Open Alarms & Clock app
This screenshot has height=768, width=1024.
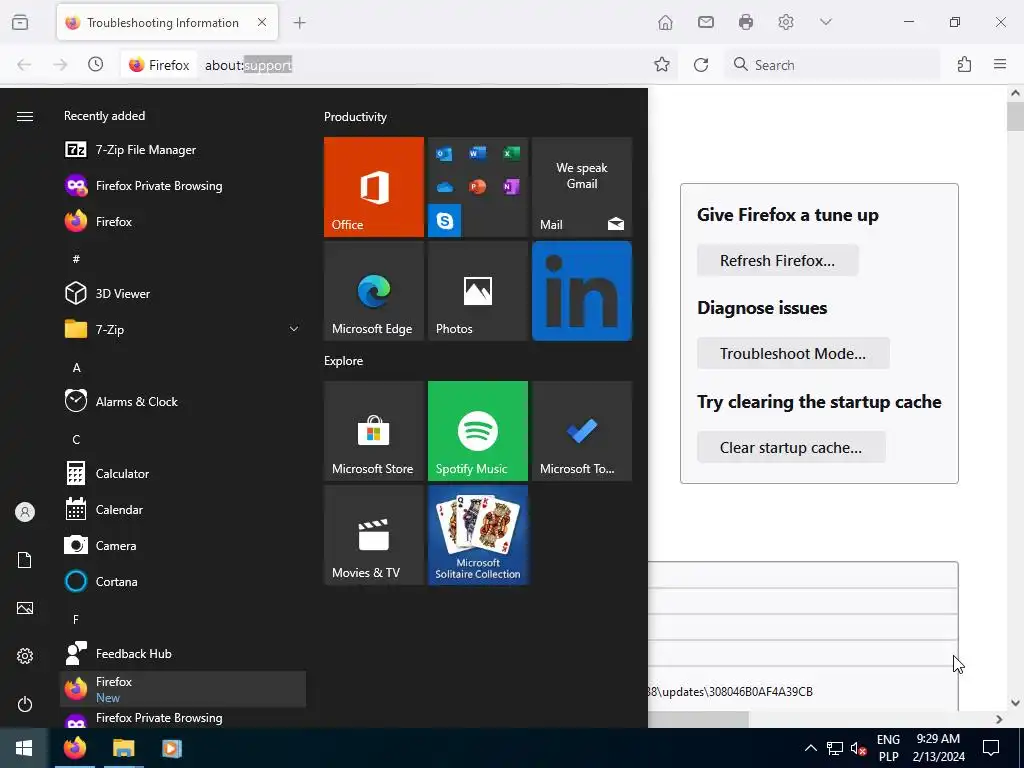[x=183, y=401]
